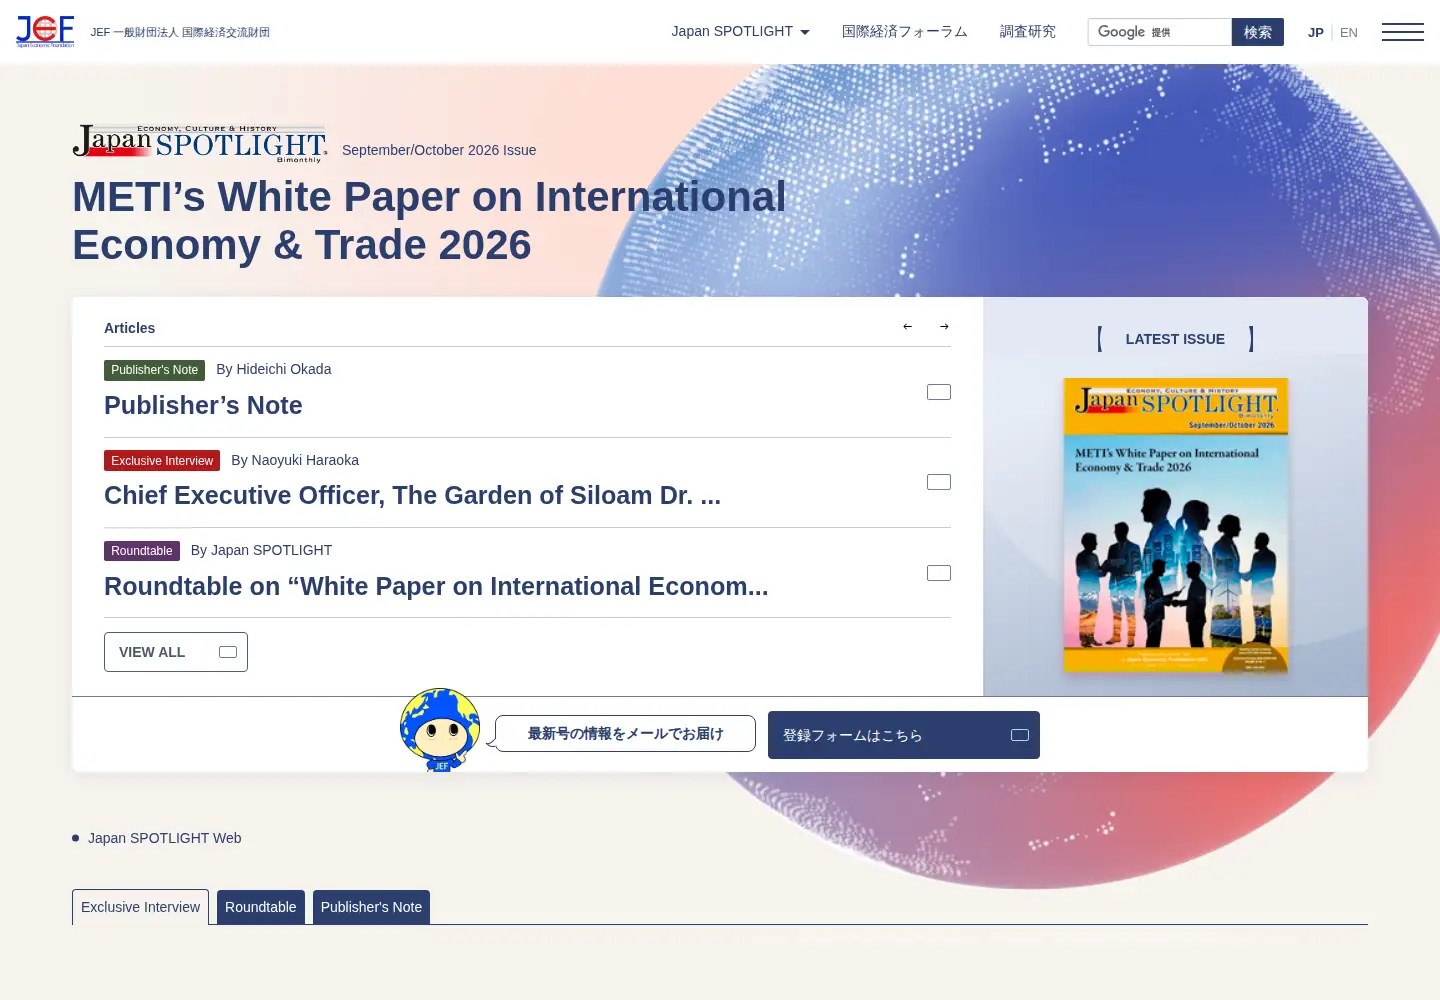
Task: Click the Japan SPOTLIGHT bimonthly logo
Action: click(200, 143)
